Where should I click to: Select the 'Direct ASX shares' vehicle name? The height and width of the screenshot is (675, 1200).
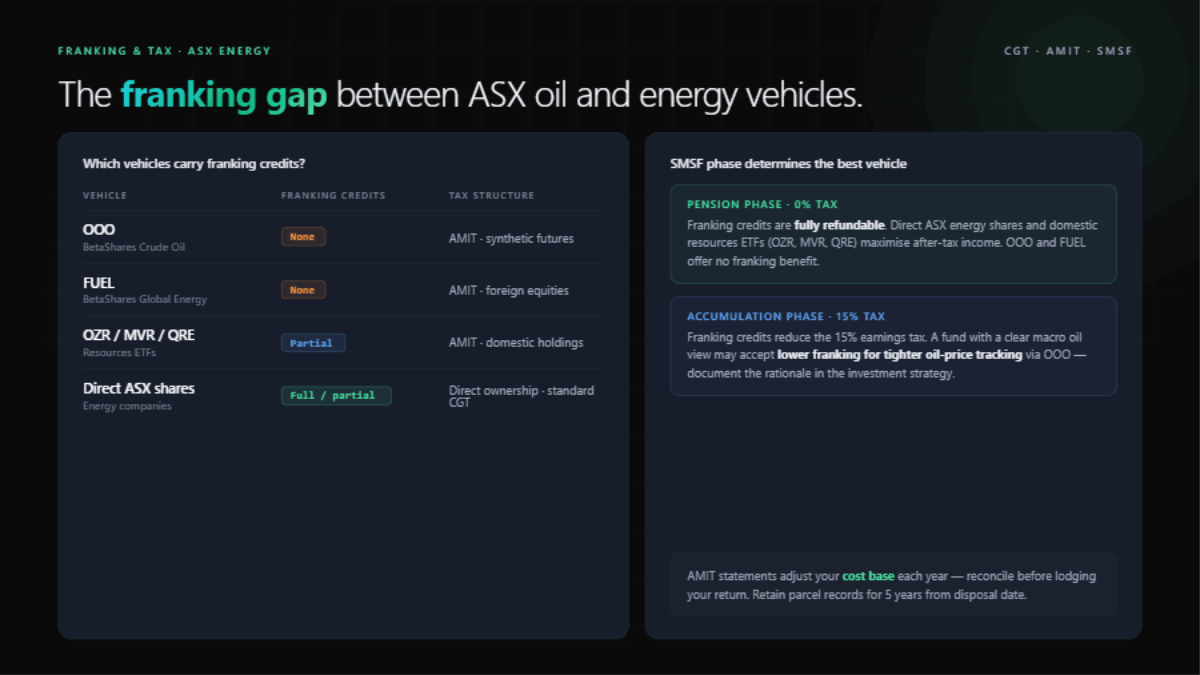[x=139, y=388]
